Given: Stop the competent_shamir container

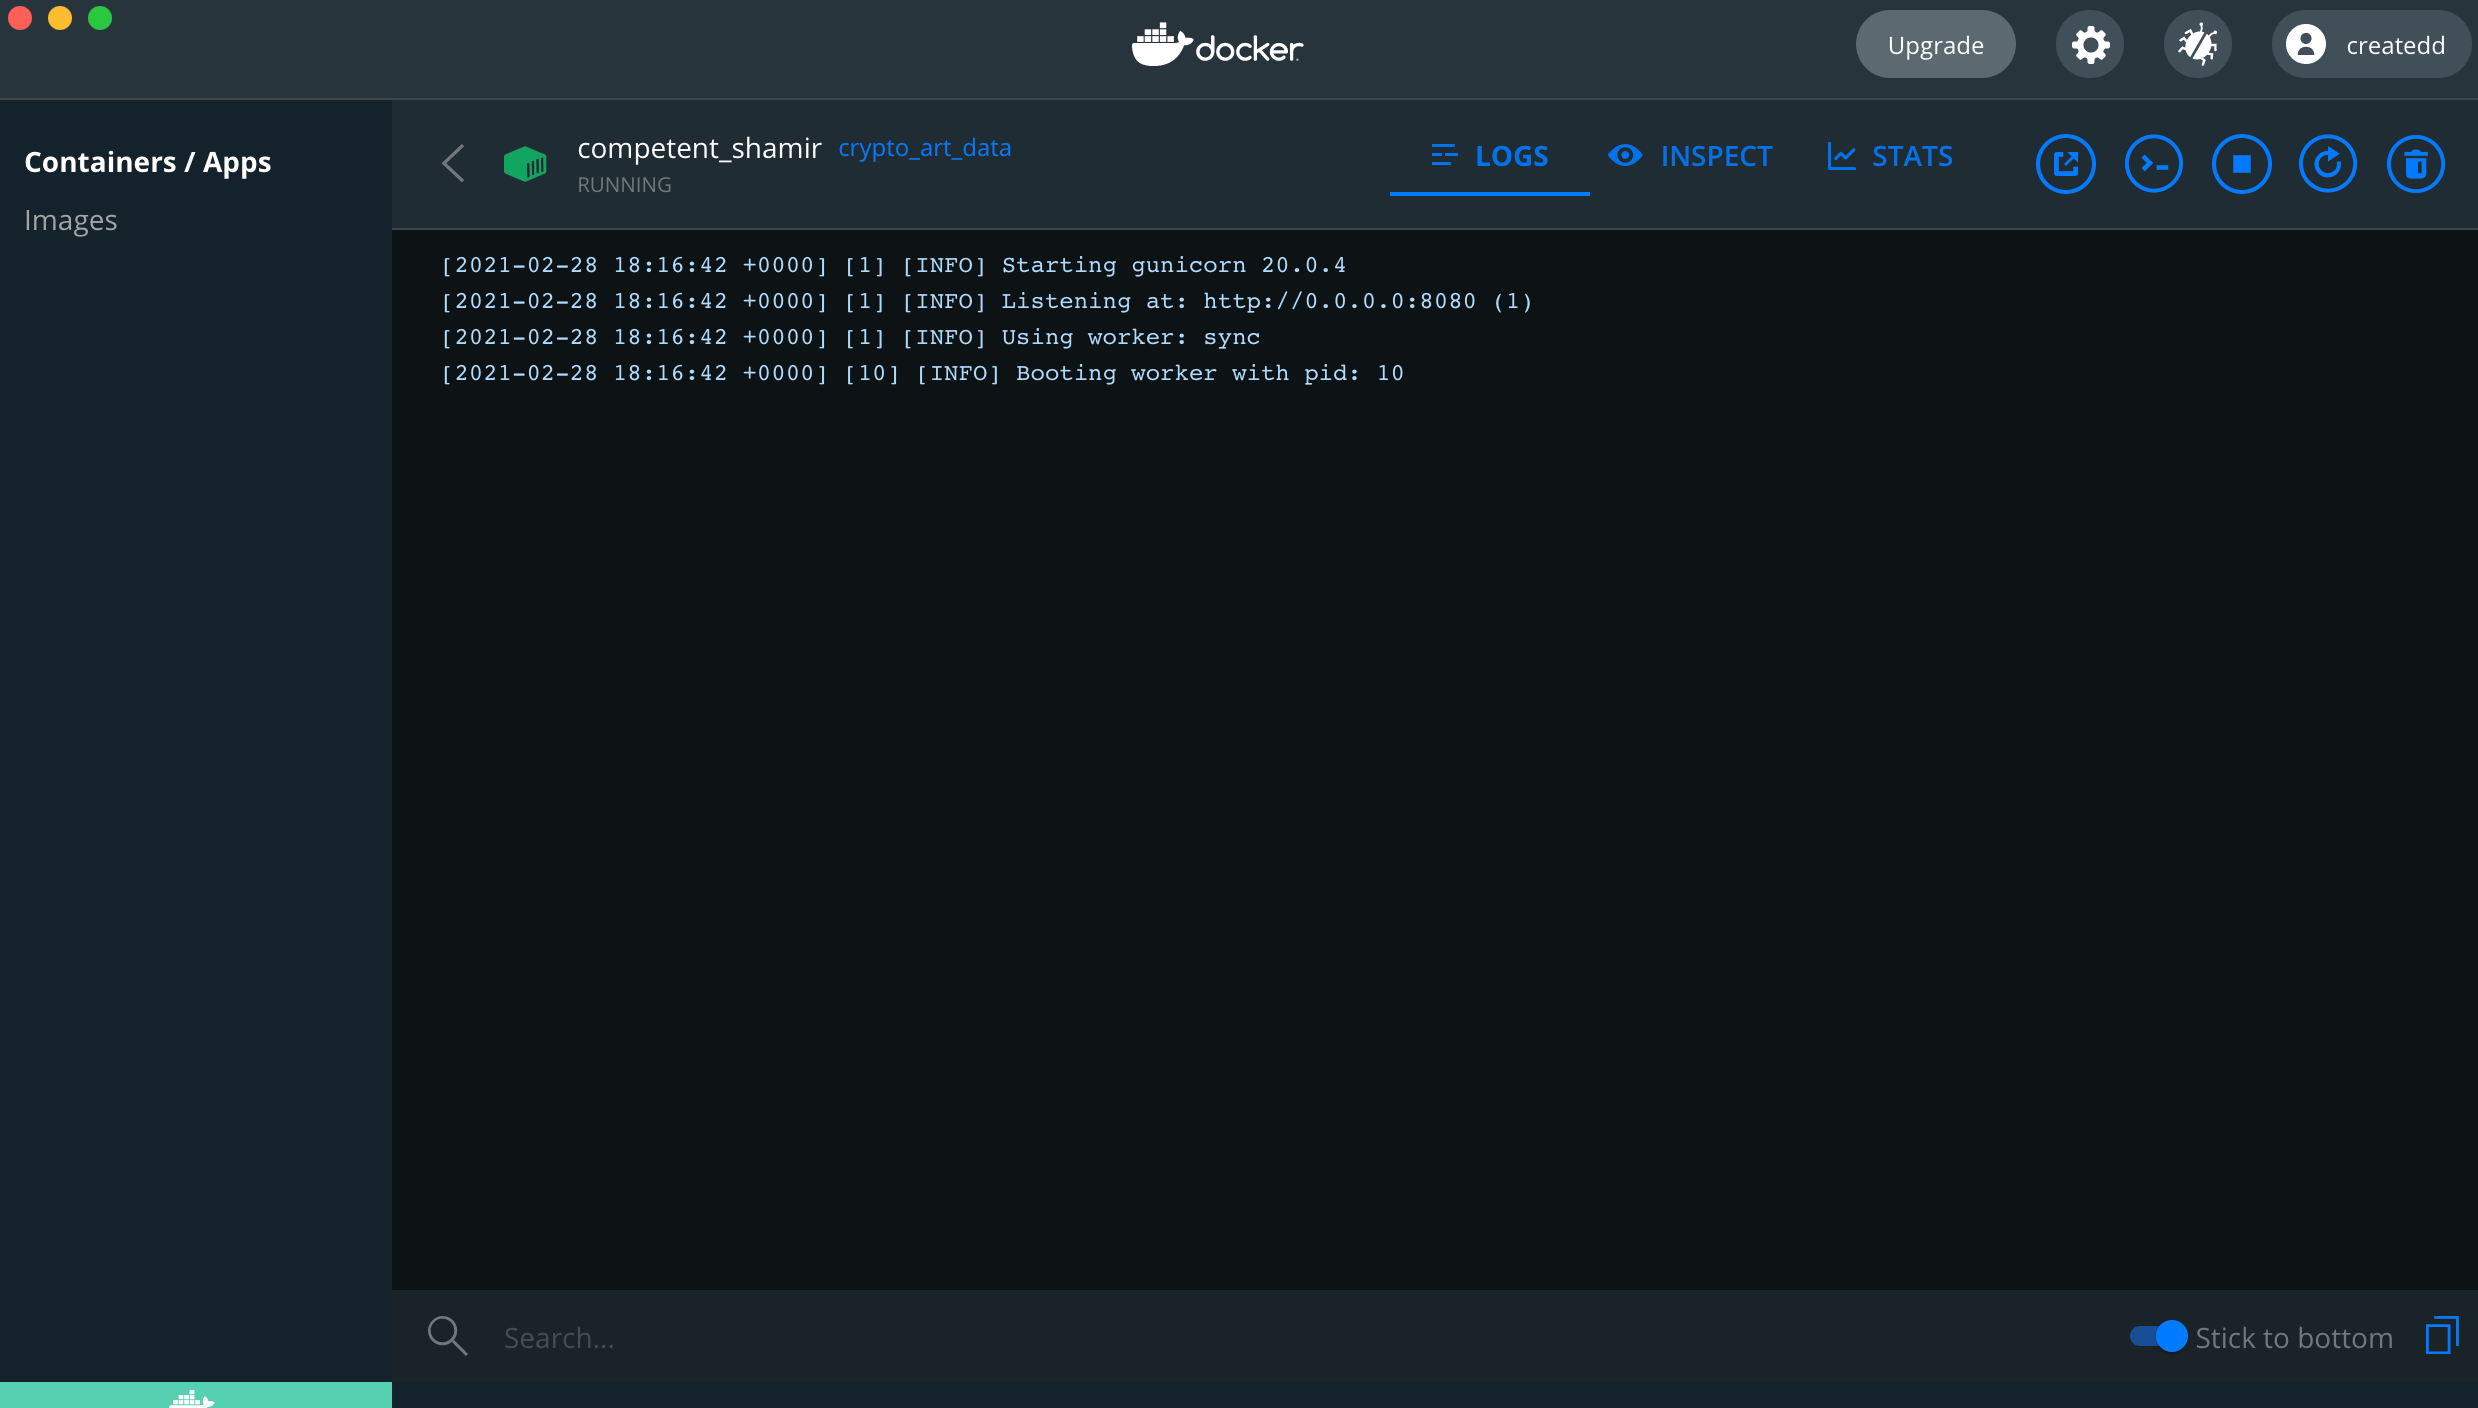Looking at the screenshot, I should click(2241, 164).
